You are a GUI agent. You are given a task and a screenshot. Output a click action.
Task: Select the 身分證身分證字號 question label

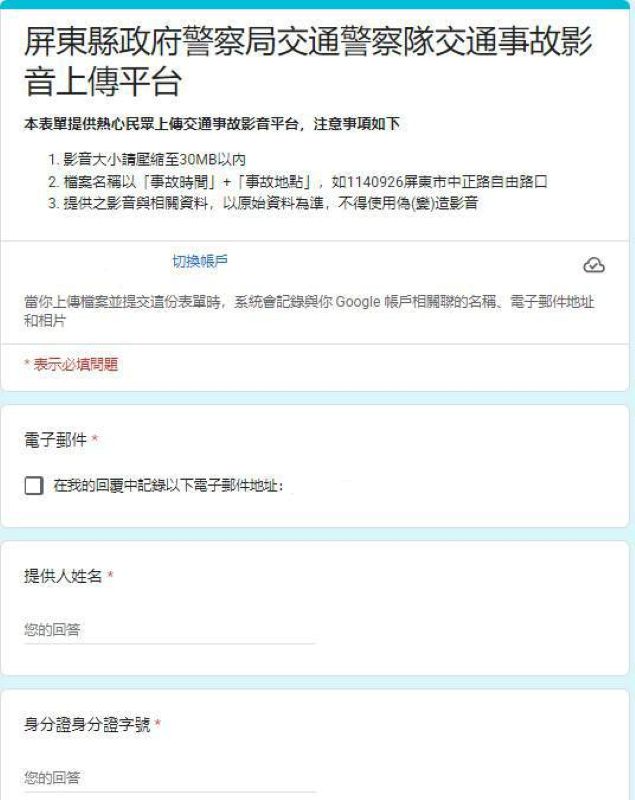[87, 724]
